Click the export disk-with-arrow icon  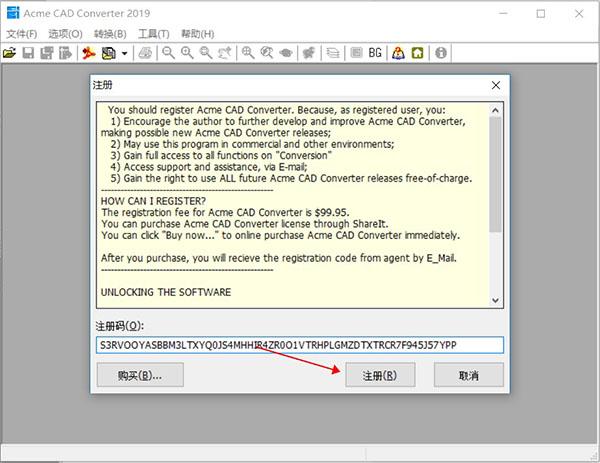click(x=65, y=53)
